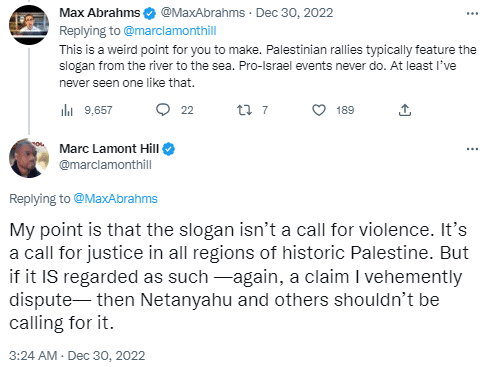The image size is (493, 367).
Task: Open more options on Marc Lamont Hill's tweet
Action: tap(472, 149)
